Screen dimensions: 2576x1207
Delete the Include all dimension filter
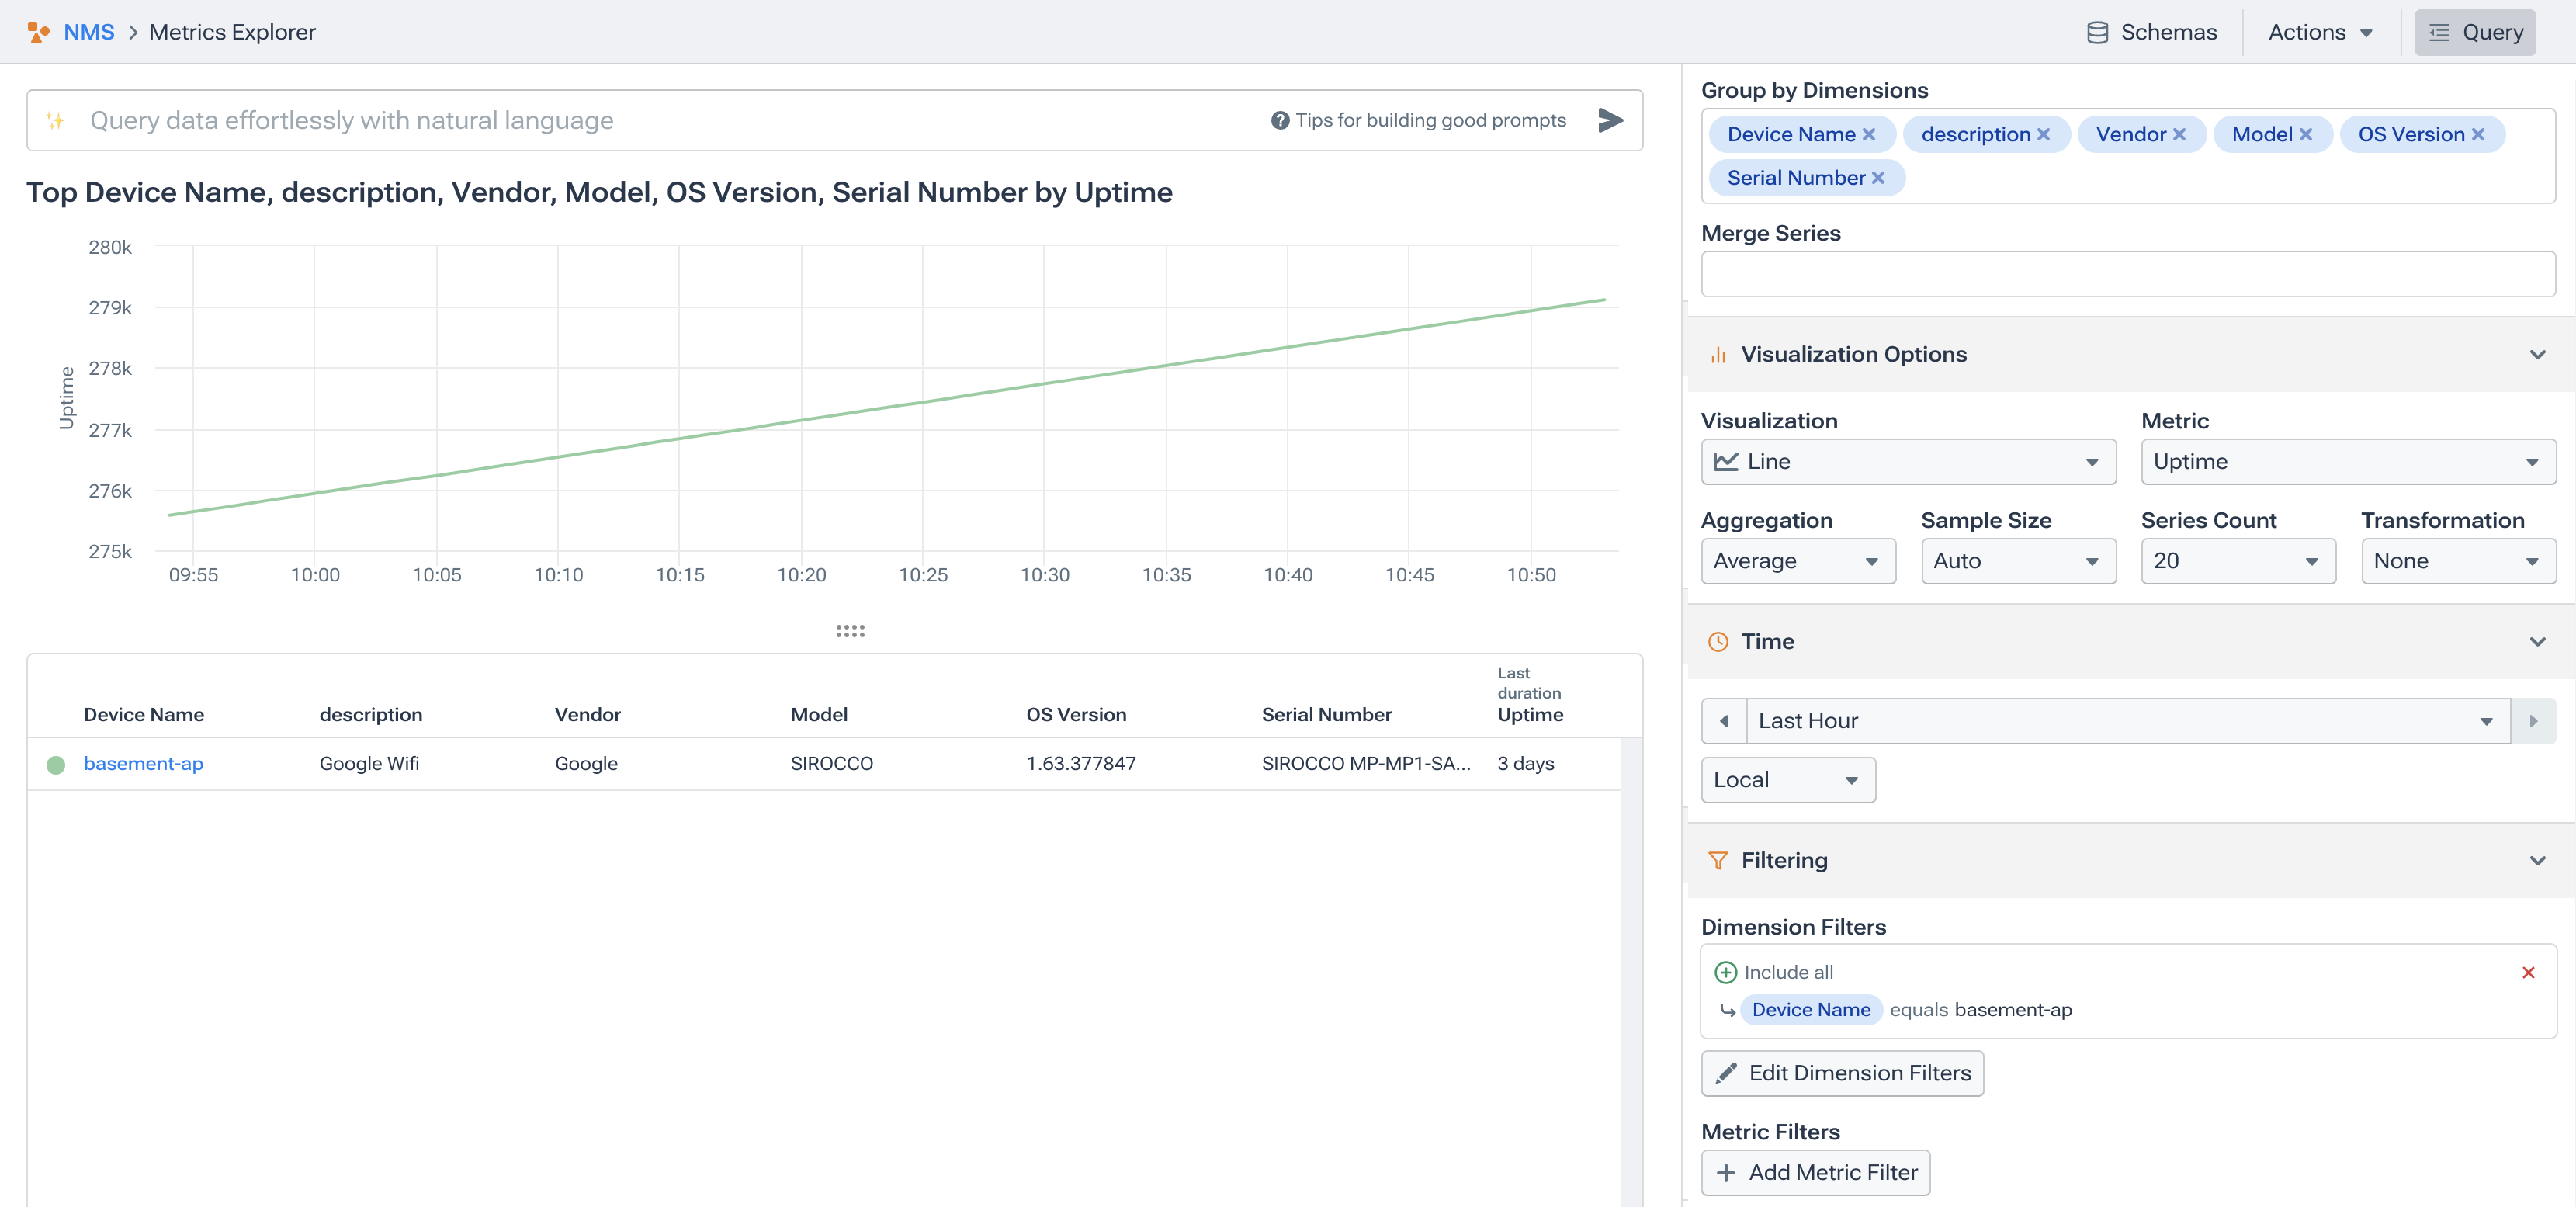[2527, 972]
